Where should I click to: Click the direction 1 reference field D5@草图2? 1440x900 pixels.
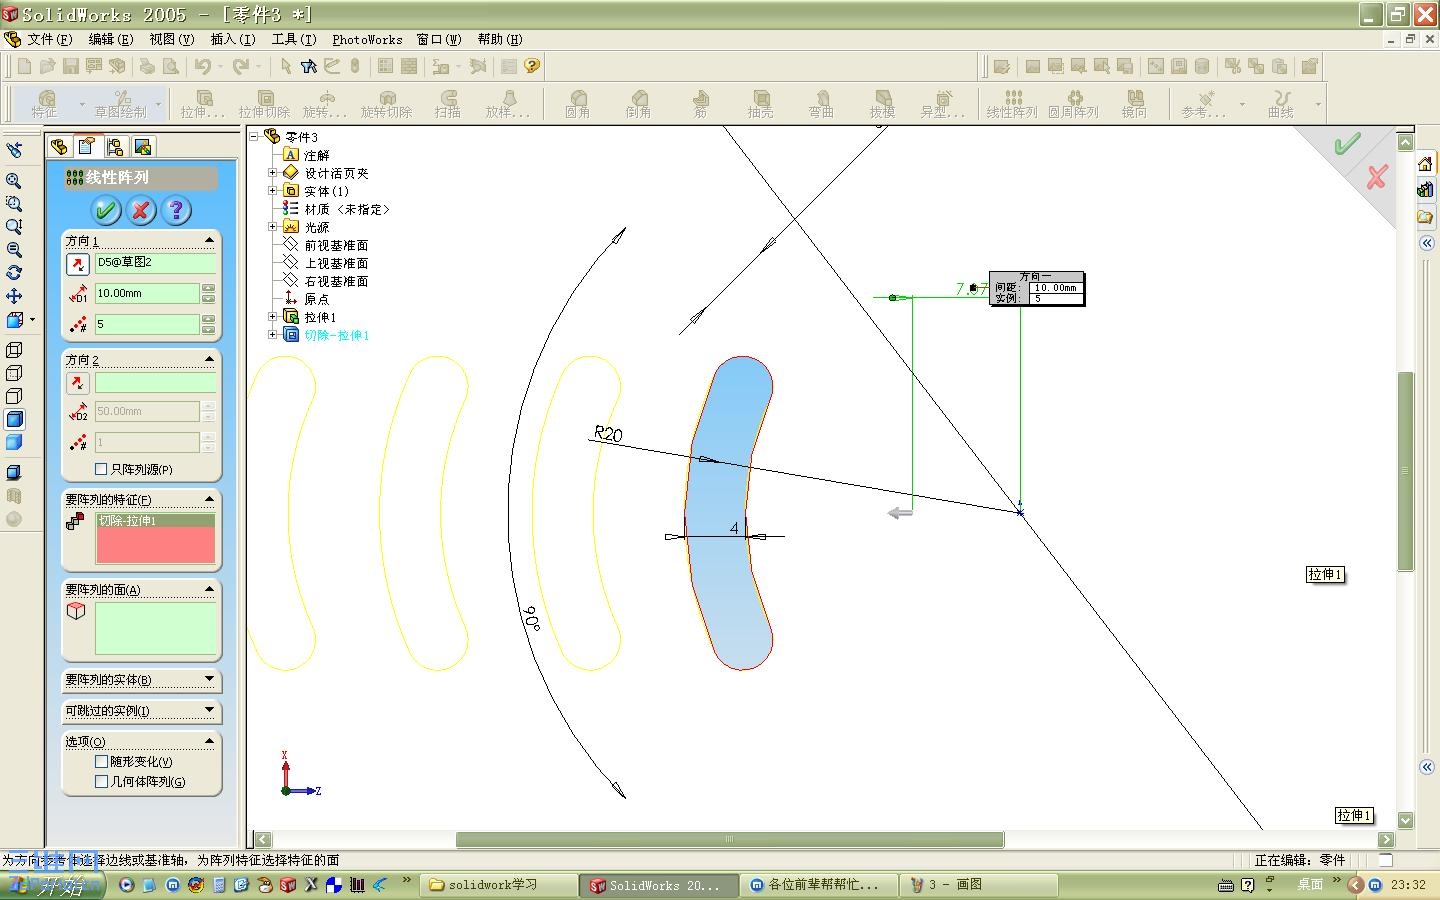155,263
